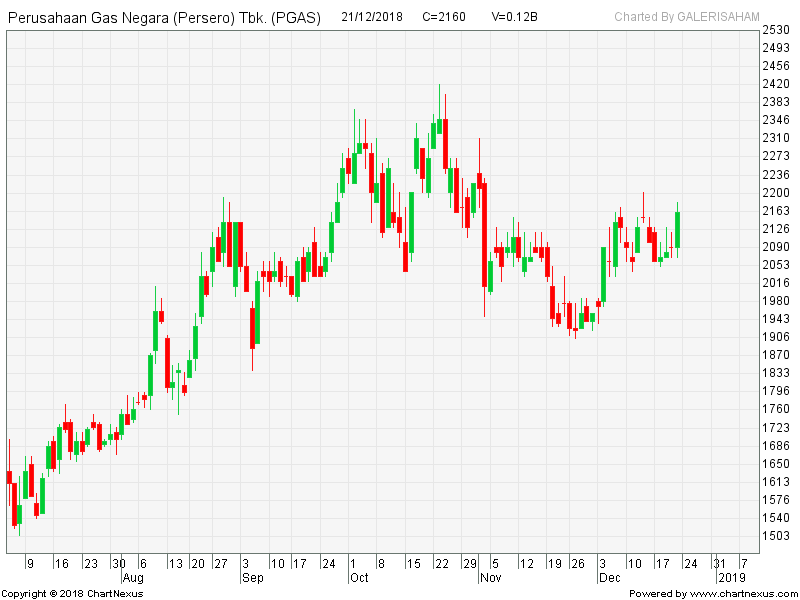
Task: Click the 2016 price level on the axis
Action: [776, 283]
